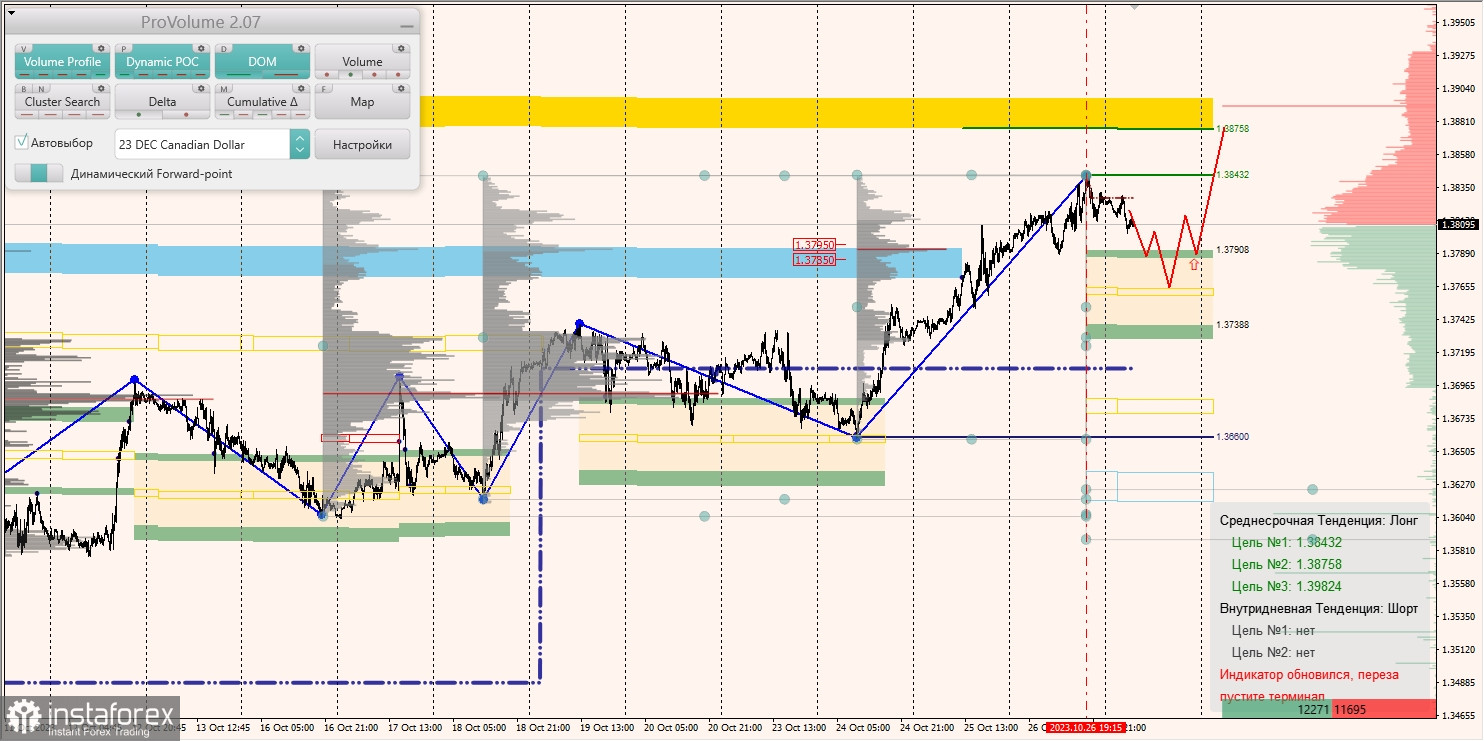Click the current price tag 1.38095
Viewport: 1484px width, 741px height.
[x=1458, y=224]
